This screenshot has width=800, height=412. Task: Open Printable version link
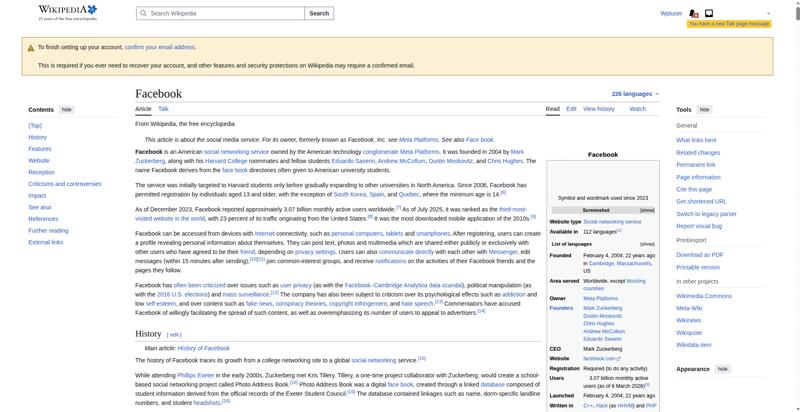pyautogui.click(x=698, y=267)
